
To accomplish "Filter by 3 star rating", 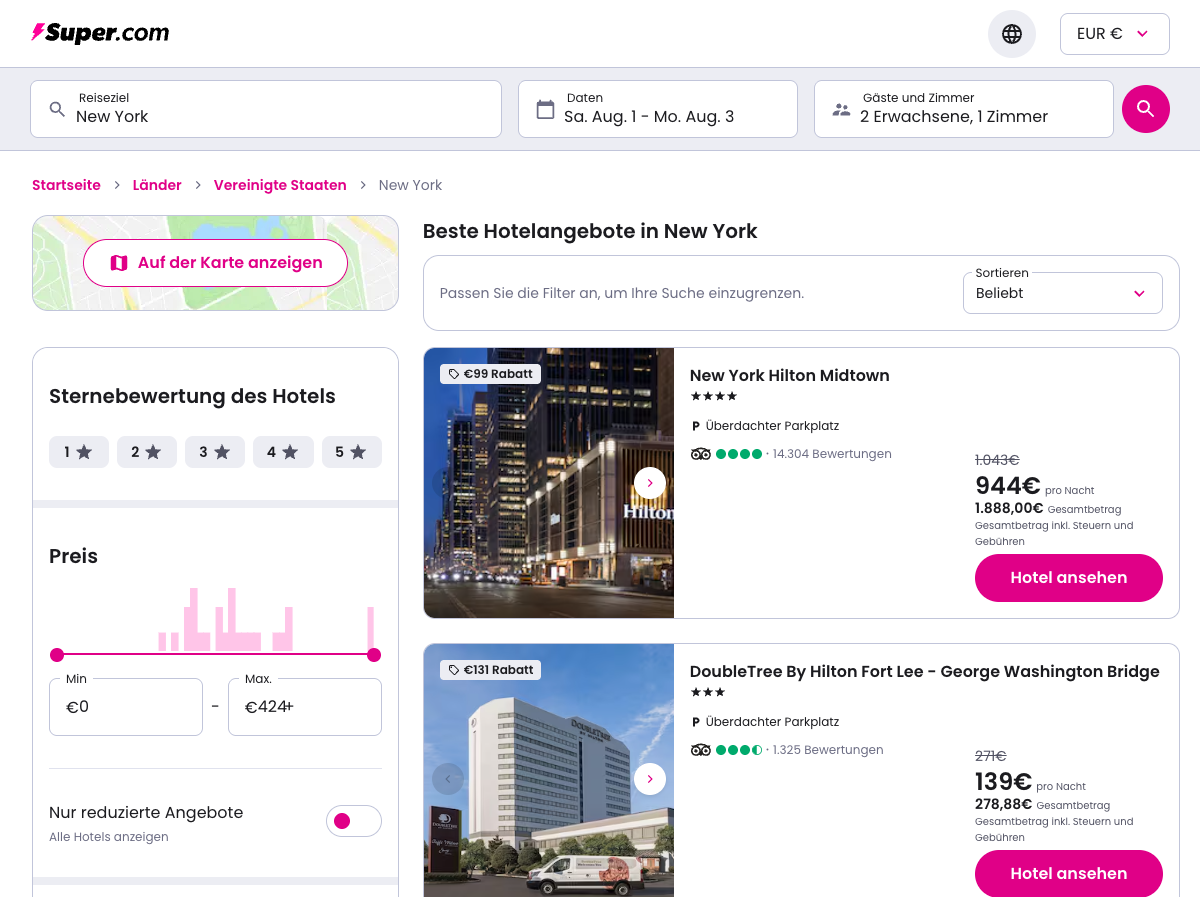I will tap(215, 452).
